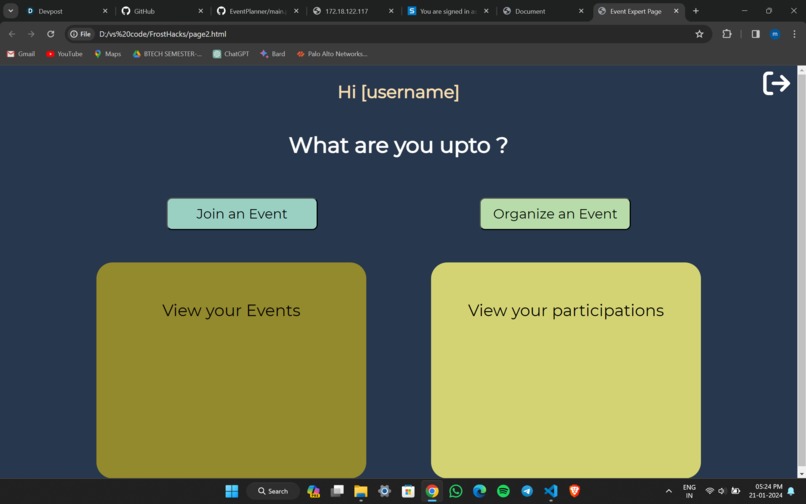The image size is (806, 504).
Task: Open the Palo Alto Networks bookmark
Action: tap(332, 53)
